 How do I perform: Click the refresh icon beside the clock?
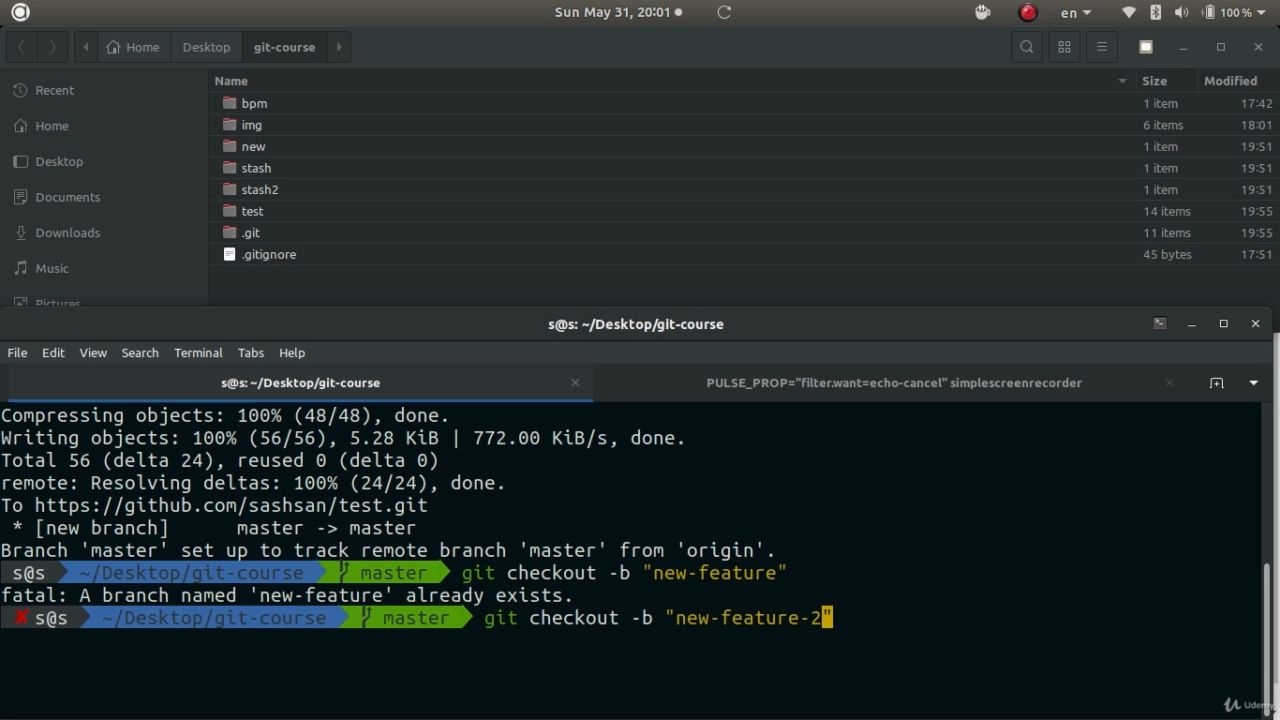point(724,12)
